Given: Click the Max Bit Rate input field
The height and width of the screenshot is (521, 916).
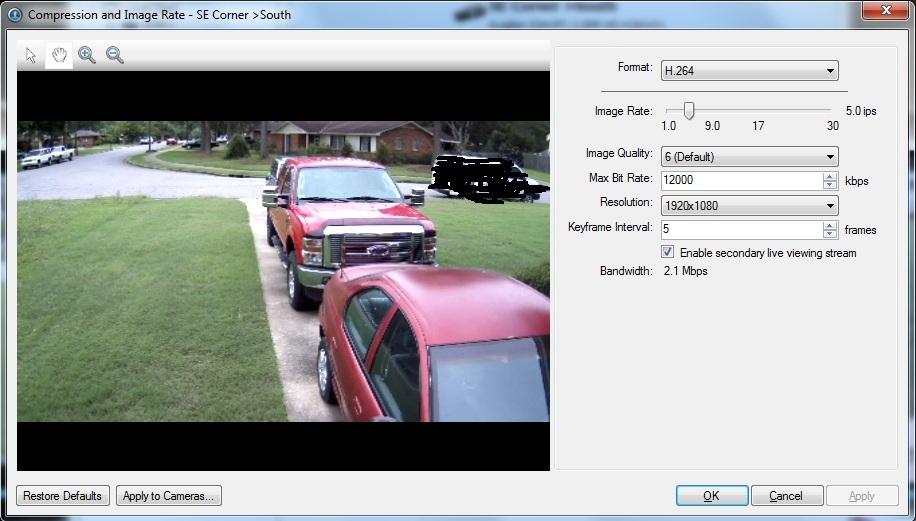Looking at the screenshot, I should (x=740, y=181).
